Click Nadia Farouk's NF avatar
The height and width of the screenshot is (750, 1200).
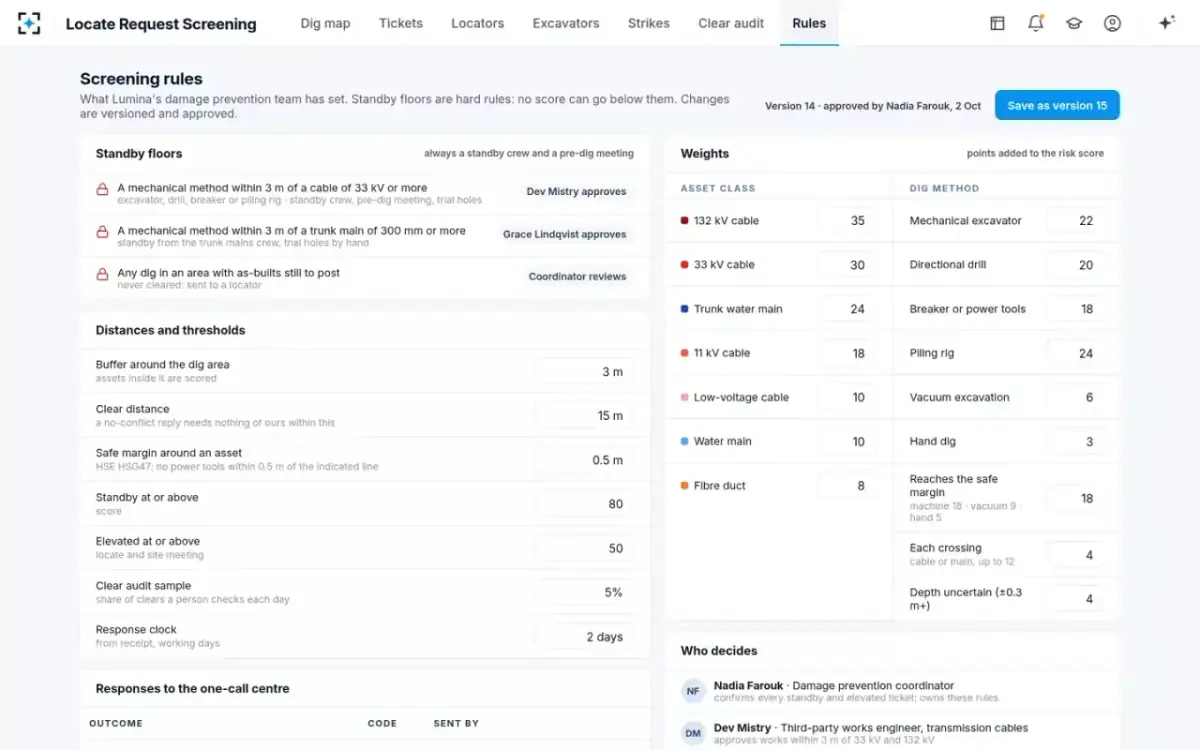click(x=693, y=690)
